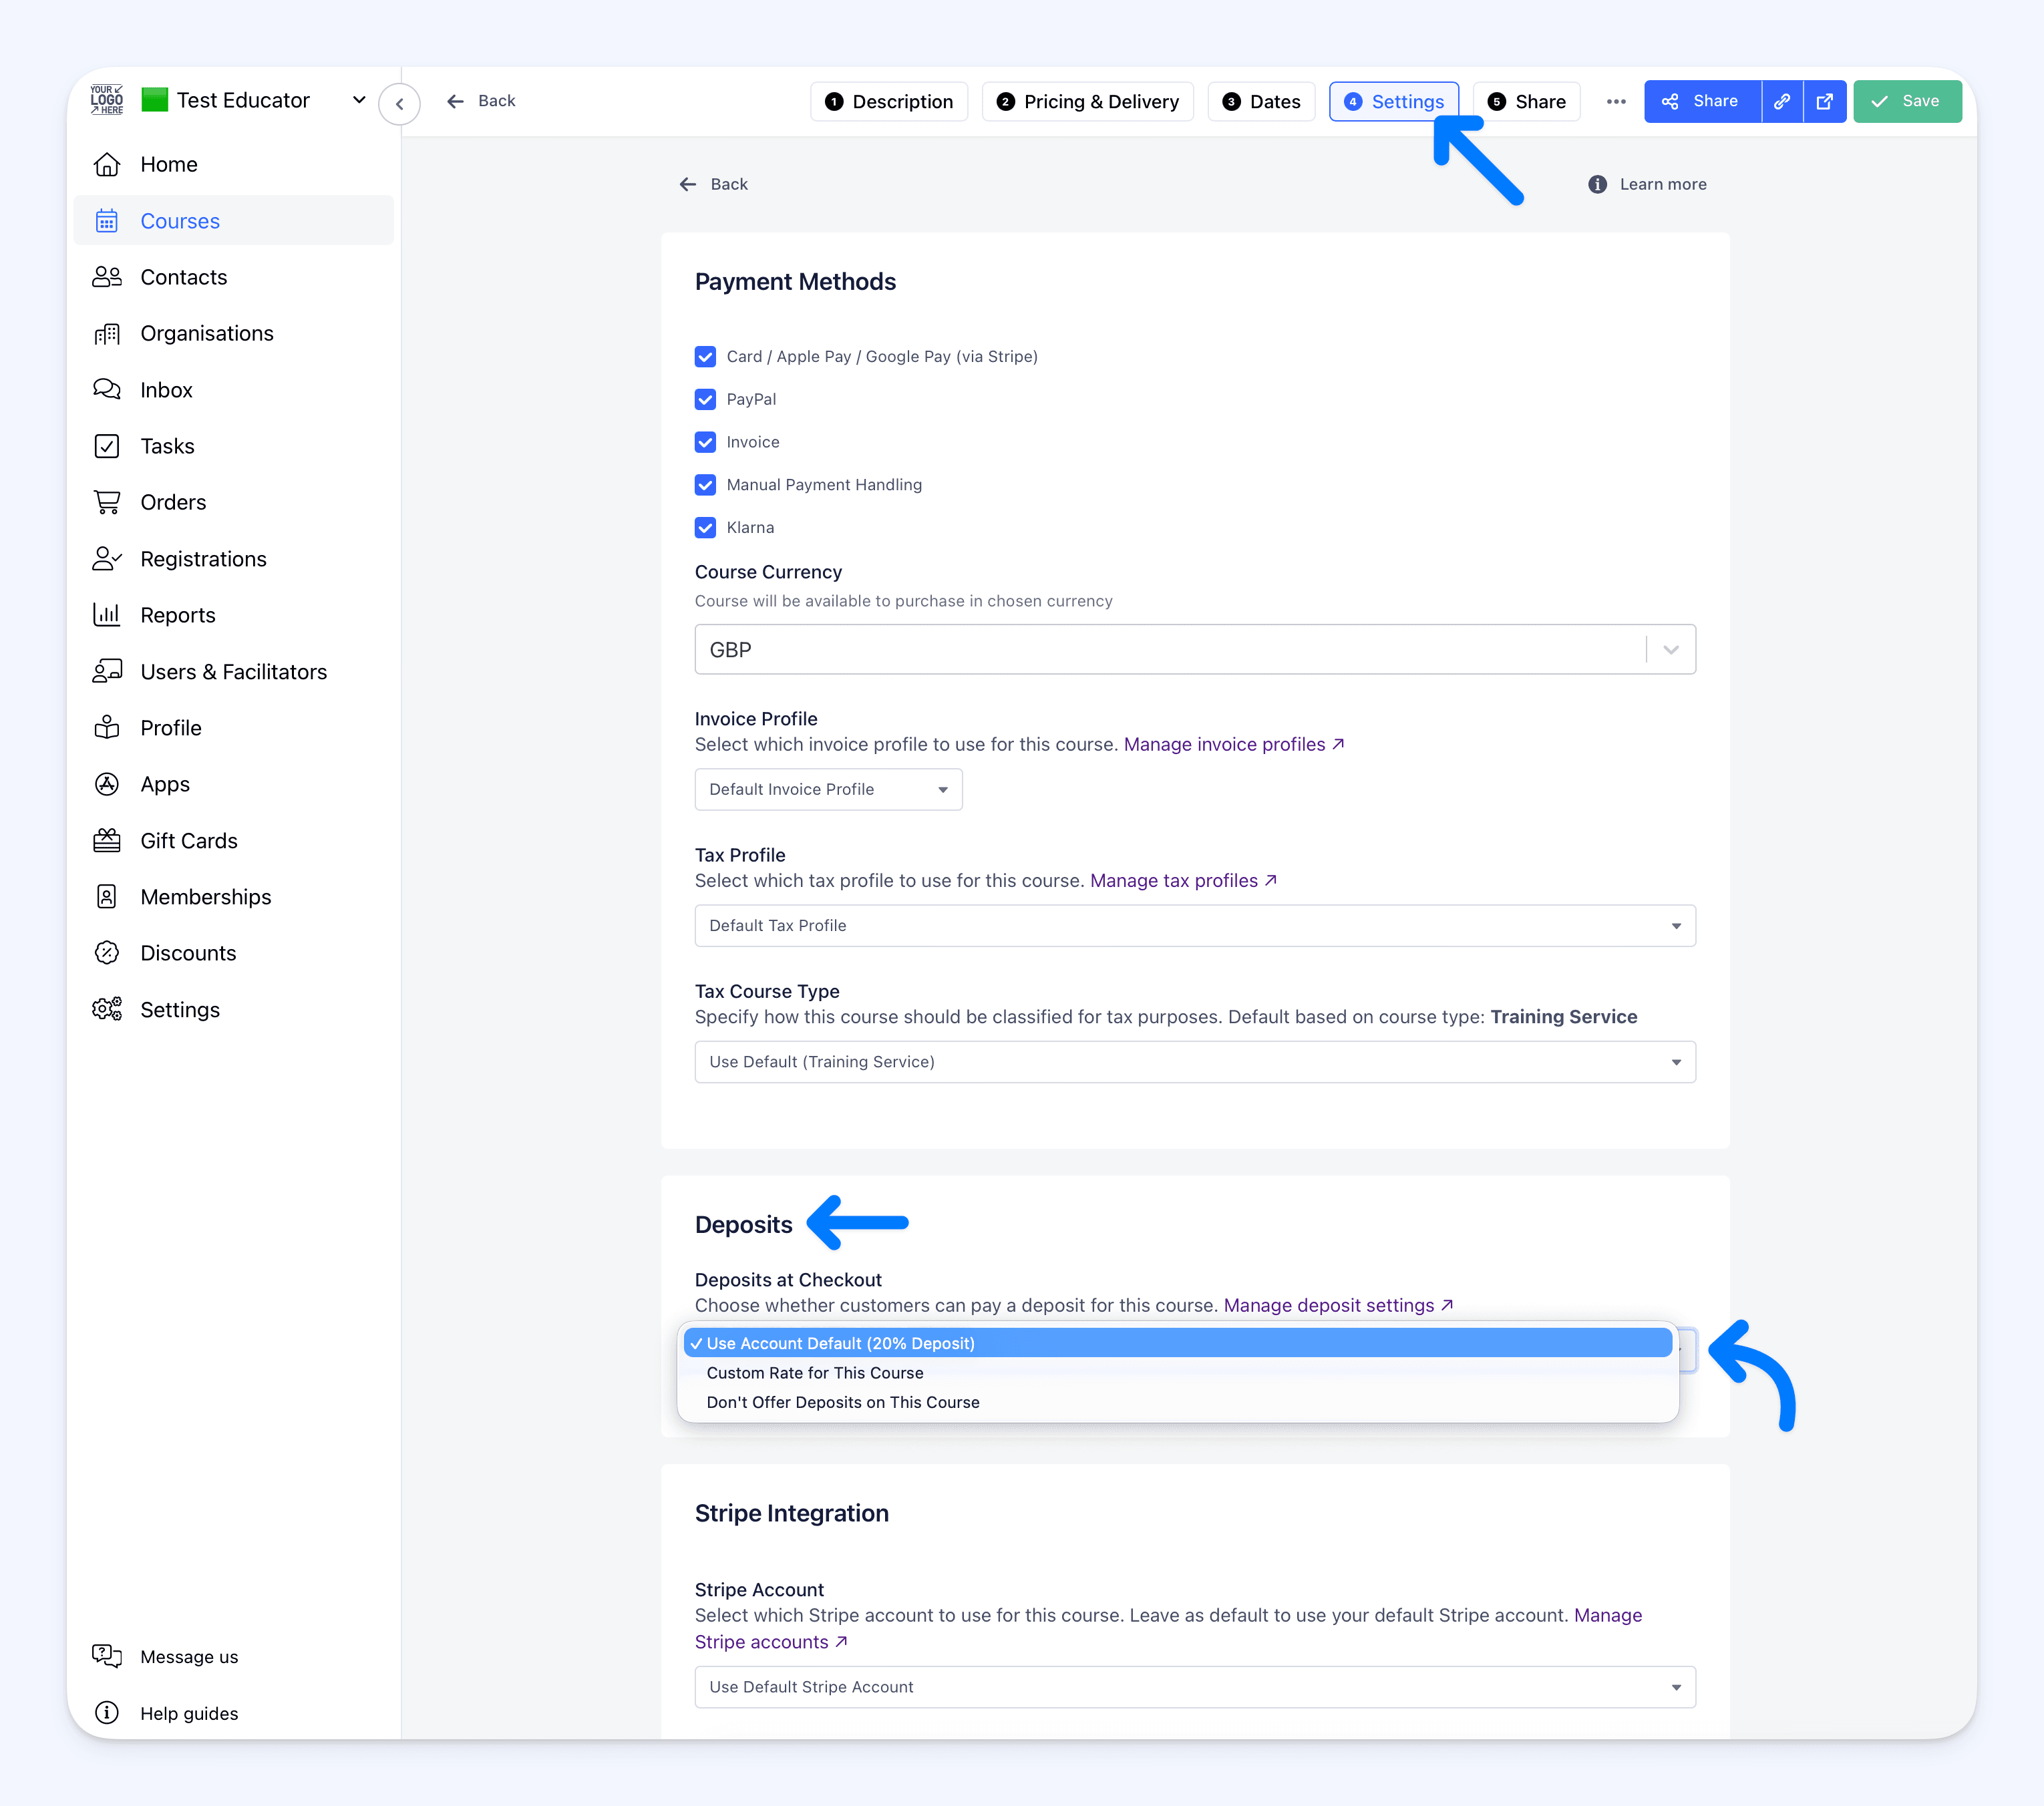Image resolution: width=2044 pixels, height=1806 pixels.
Task: Click Back above Payment Methods
Action: coord(713,184)
